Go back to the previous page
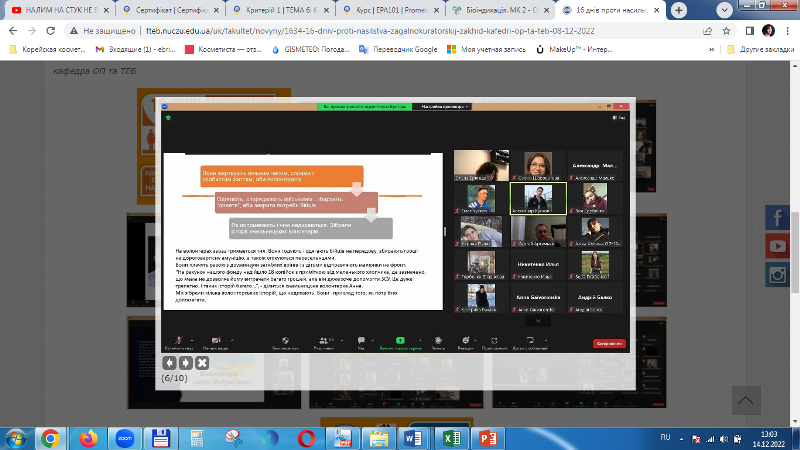The image size is (800, 450). [x=13, y=31]
